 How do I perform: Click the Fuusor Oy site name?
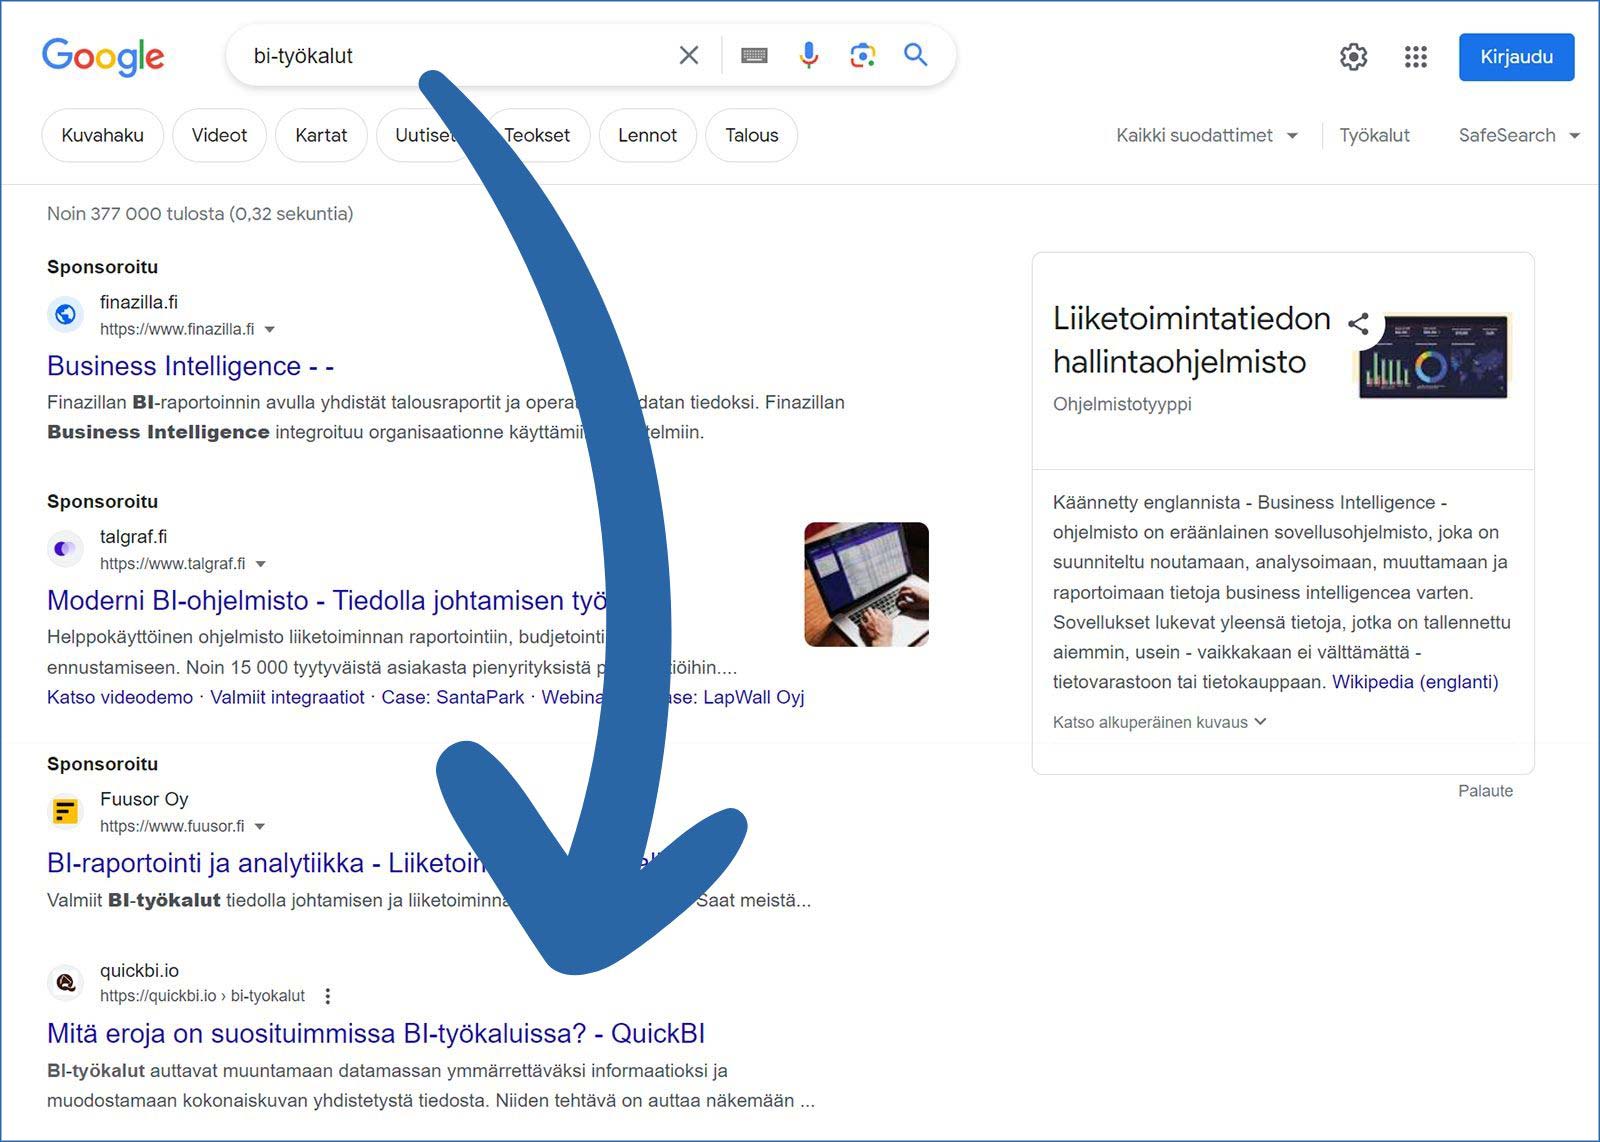coord(144,799)
